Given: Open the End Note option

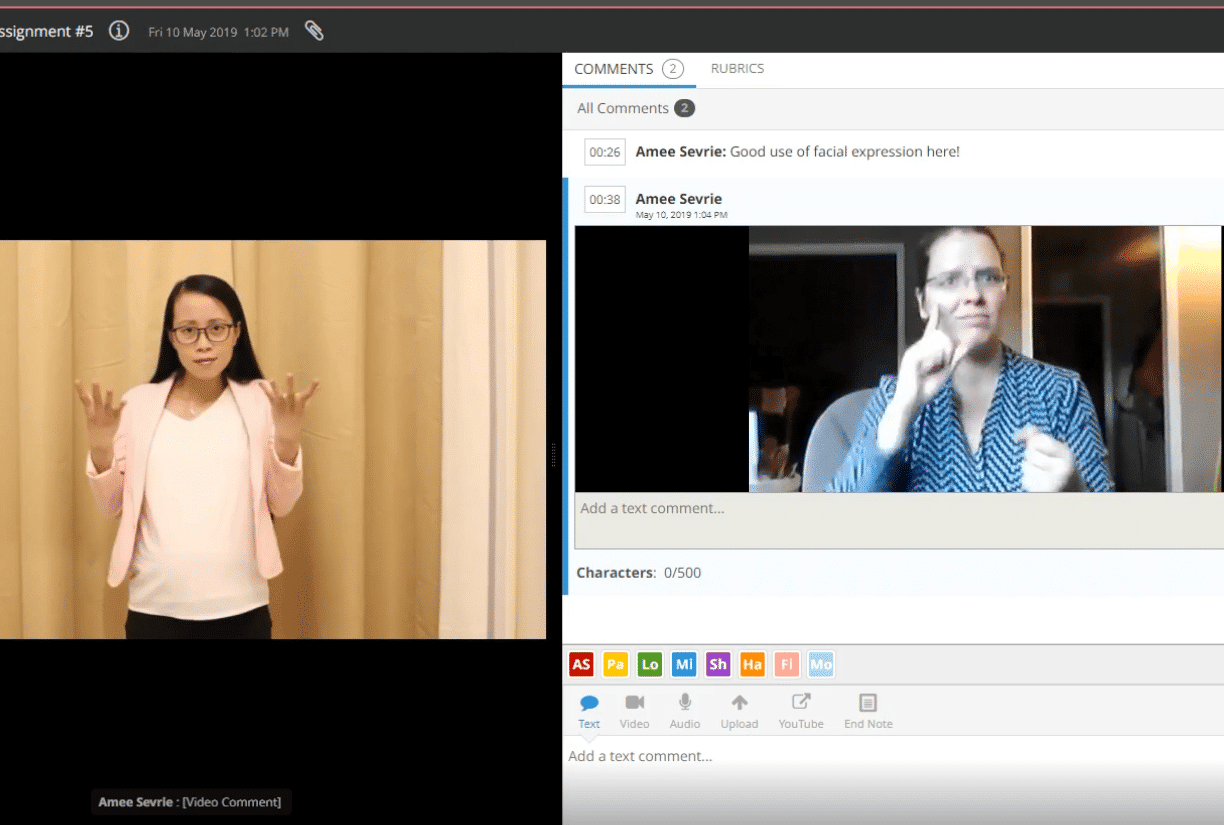Looking at the screenshot, I should point(868,712).
